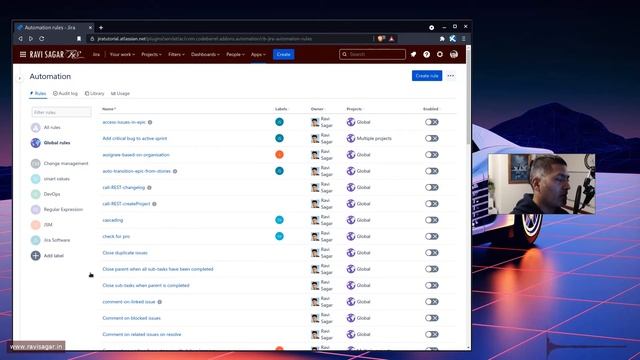Open the People dropdown menu

click(236, 54)
